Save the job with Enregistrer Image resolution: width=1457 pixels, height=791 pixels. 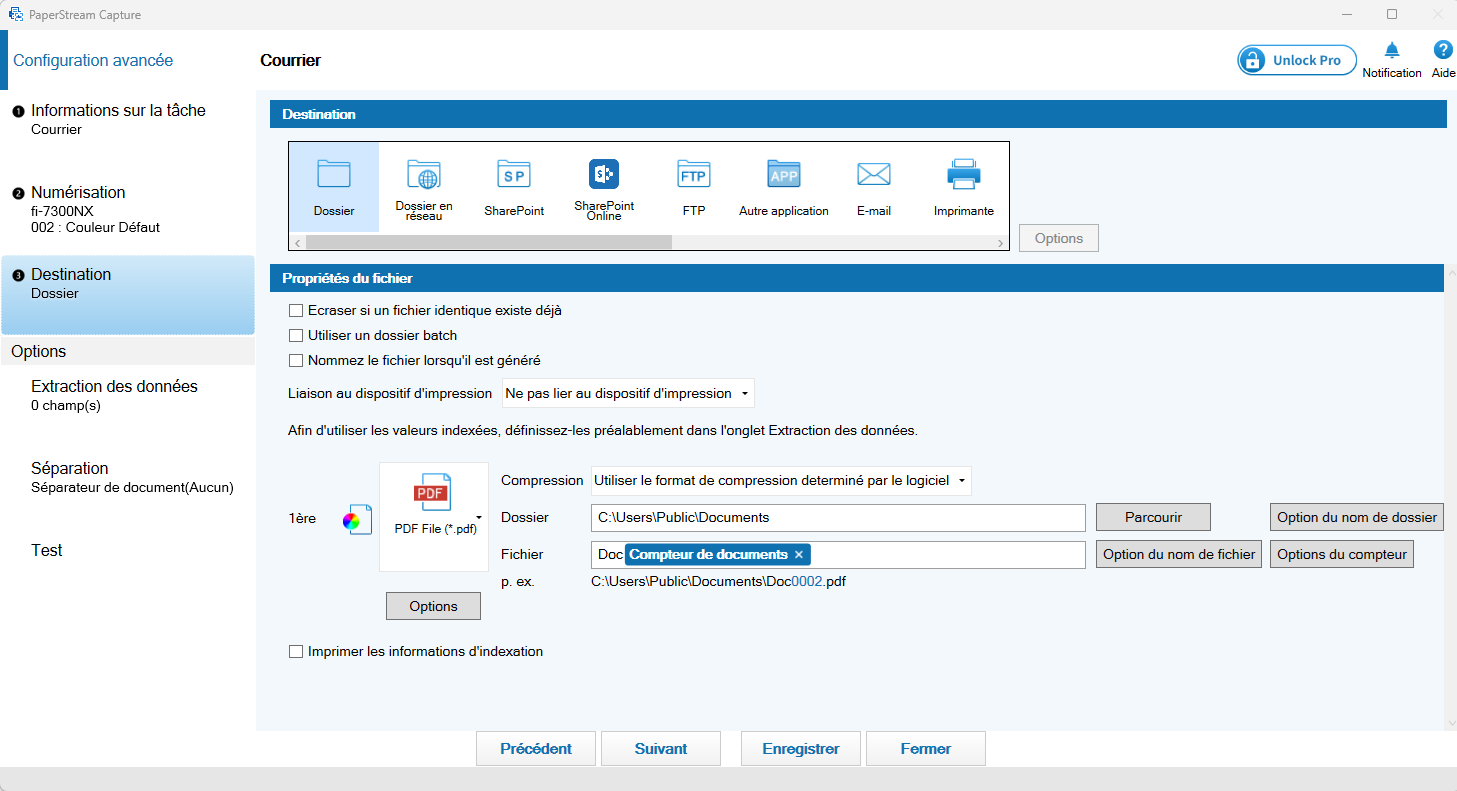pyautogui.click(x=801, y=748)
